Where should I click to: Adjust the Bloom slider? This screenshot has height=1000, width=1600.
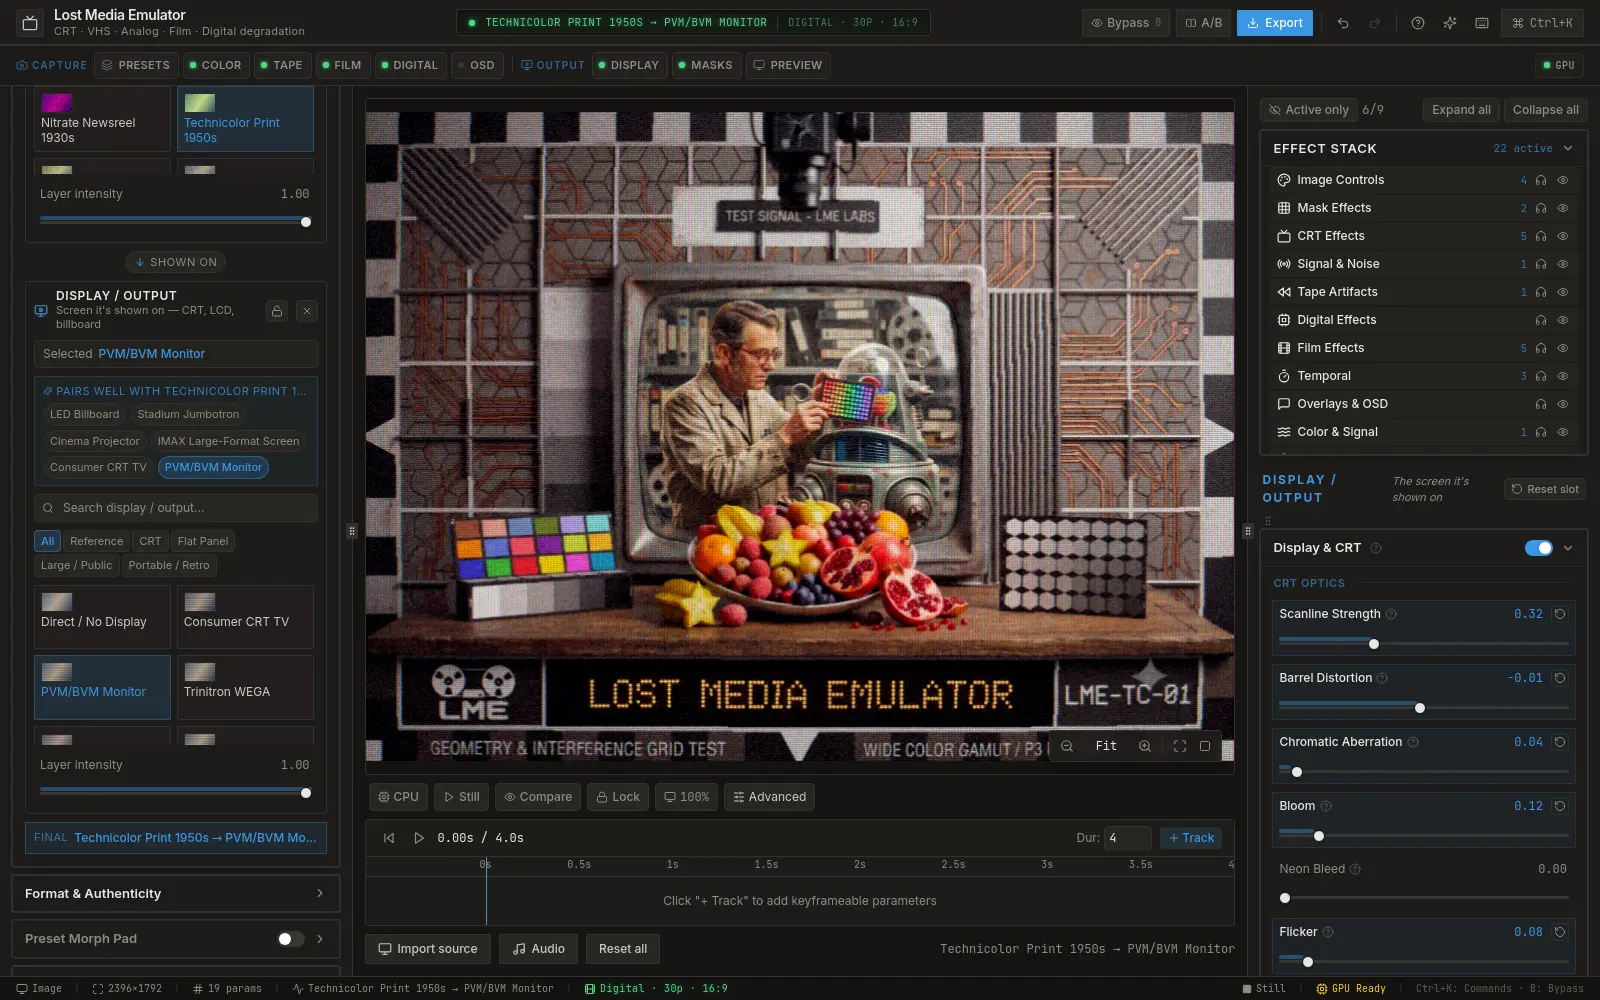(x=1424, y=836)
